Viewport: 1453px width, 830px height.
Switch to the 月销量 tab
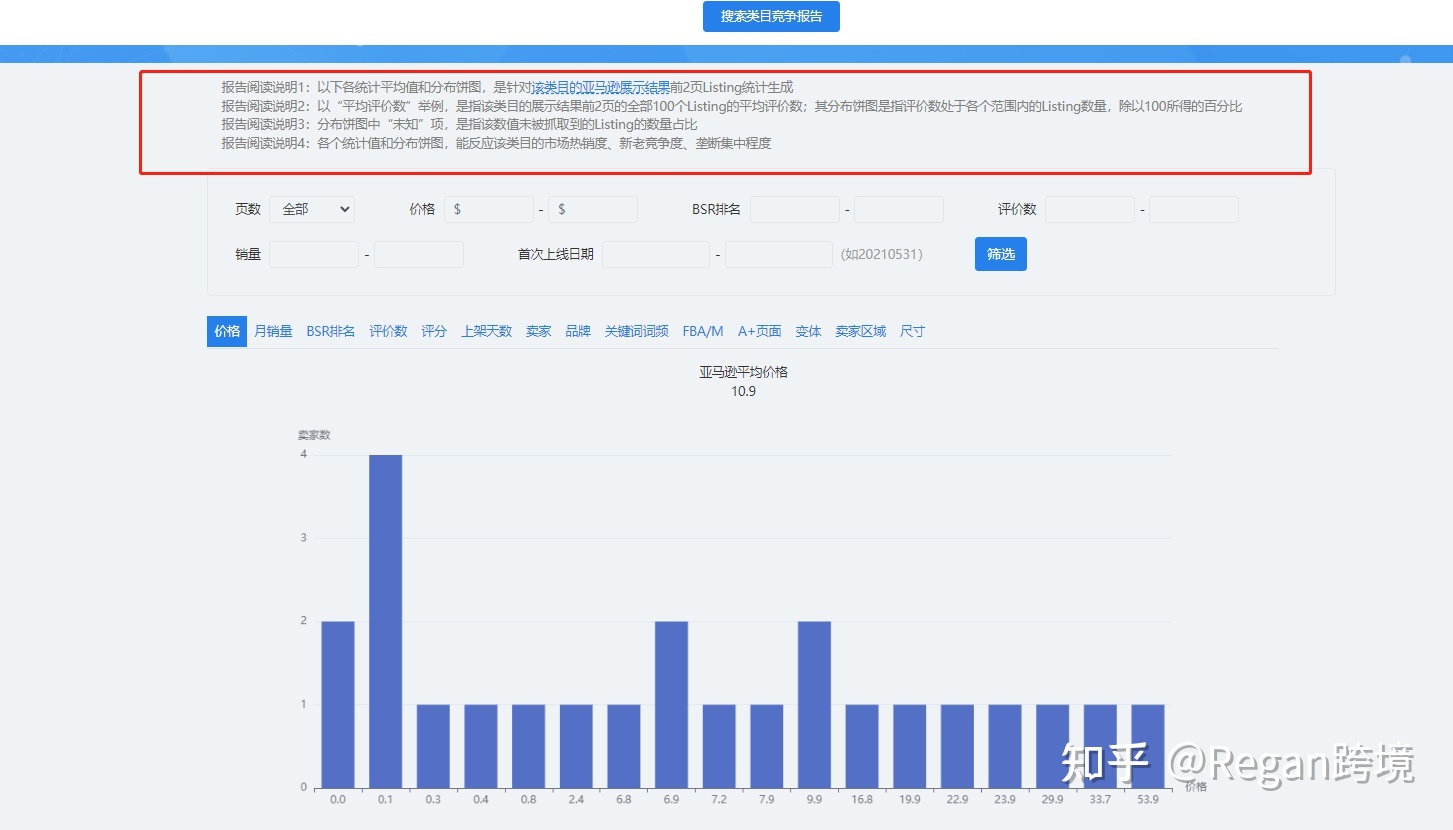pyautogui.click(x=273, y=331)
